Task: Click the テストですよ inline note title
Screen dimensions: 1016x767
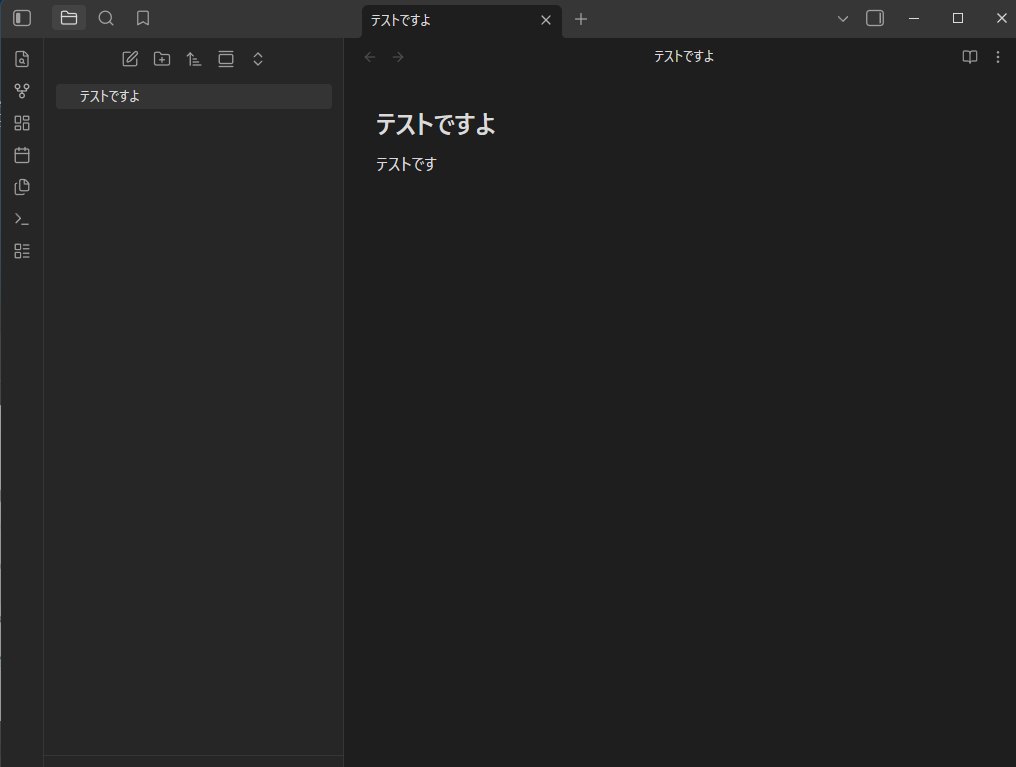Action: coord(435,124)
